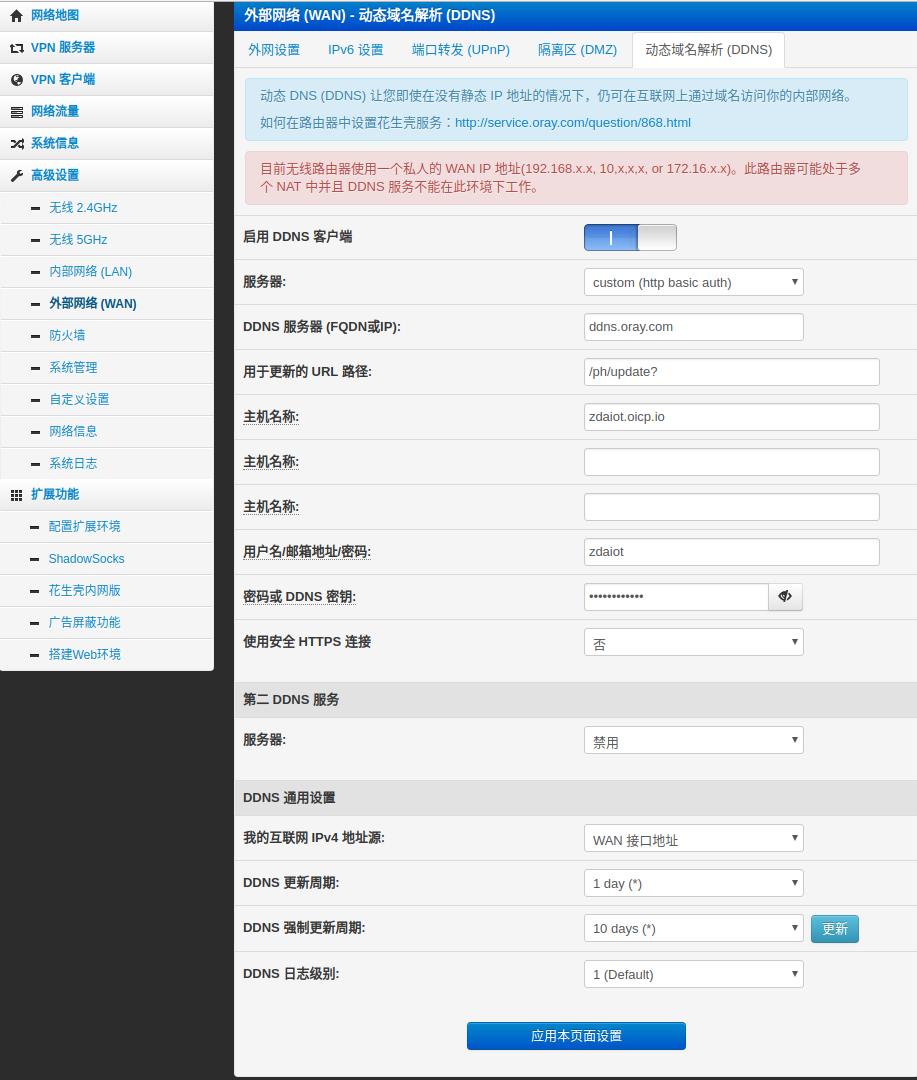Switch to the 端口转发 (UPnP) tab
Image resolution: width=917 pixels, height=1080 pixels.
[x=460, y=50]
